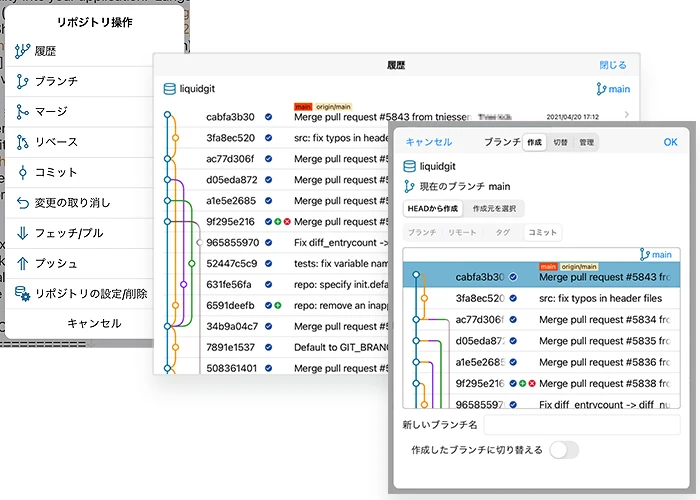Image resolution: width=700 pixels, height=500 pixels.
Task: Select d05eda872 commit in branch dialog
Action: click(x=542, y=341)
